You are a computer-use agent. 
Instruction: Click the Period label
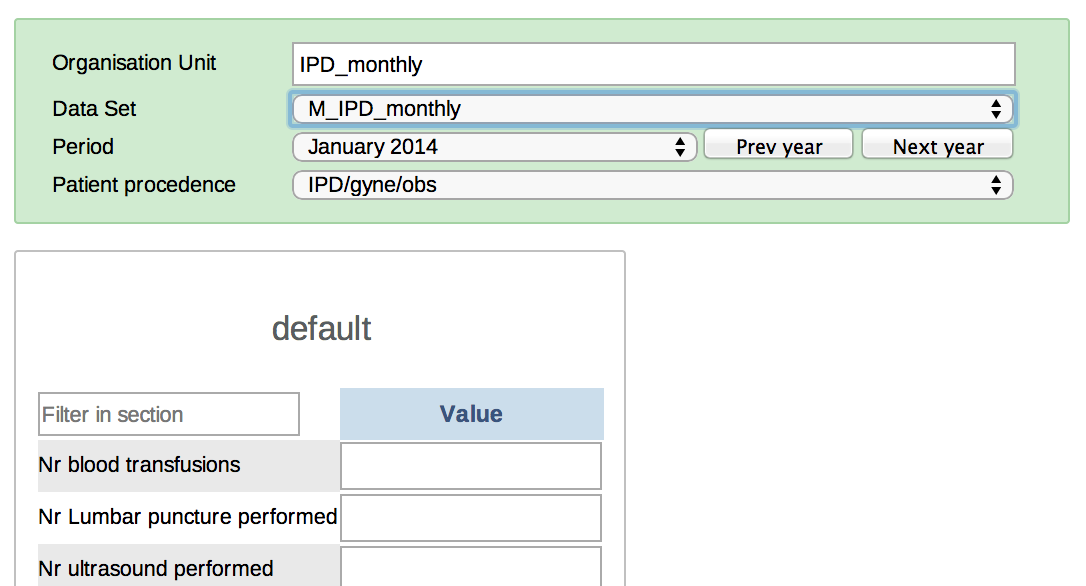click(83, 147)
